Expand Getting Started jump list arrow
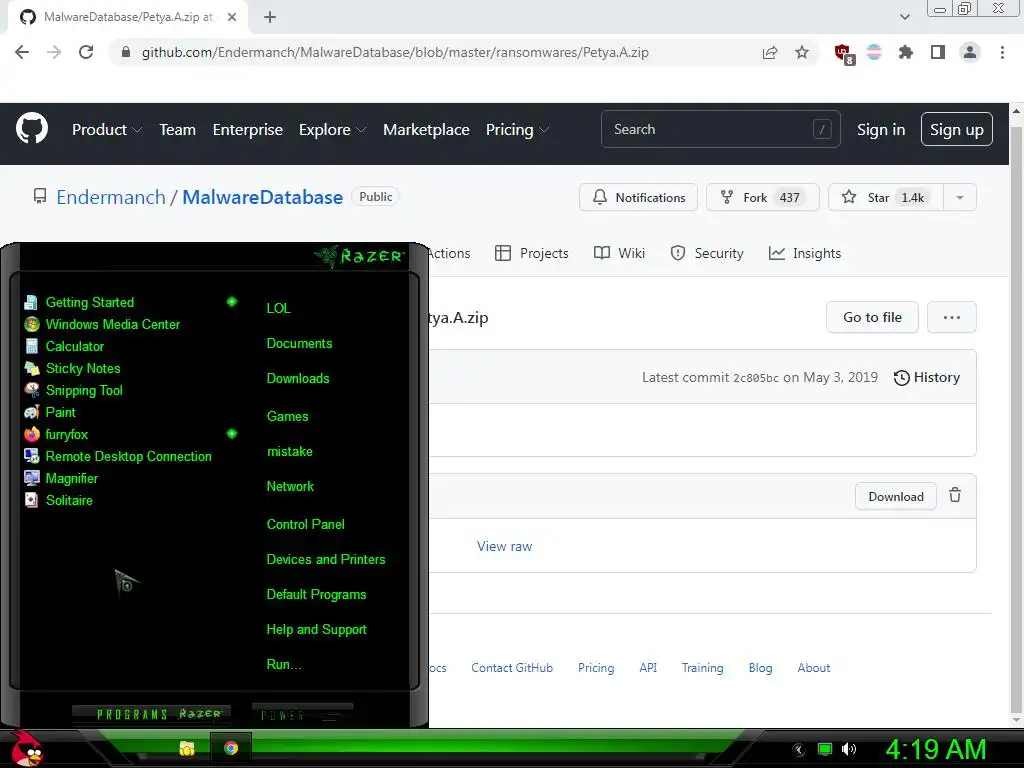This screenshot has width=1024, height=768. point(232,302)
